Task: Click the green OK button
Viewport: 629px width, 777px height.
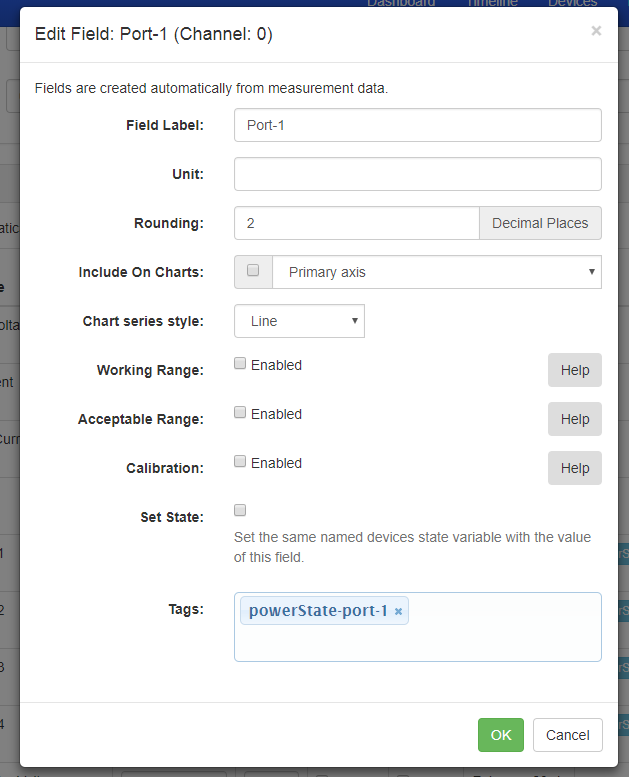Action: point(500,735)
